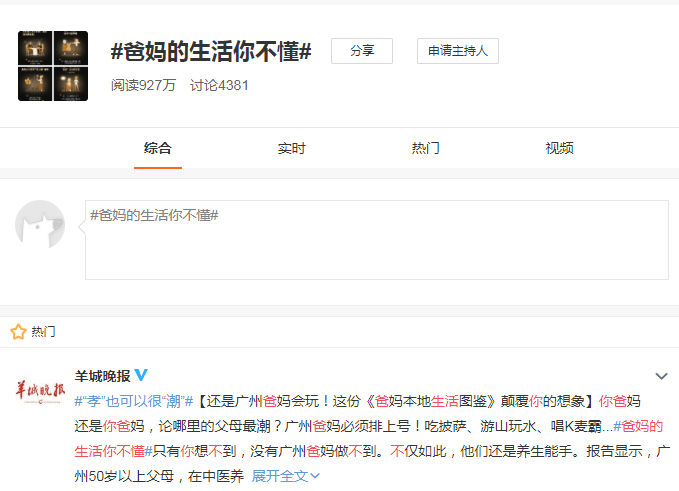Screen dimensions: 679x491
Task: Select the 综合 tab
Action: pyautogui.click(x=157, y=148)
